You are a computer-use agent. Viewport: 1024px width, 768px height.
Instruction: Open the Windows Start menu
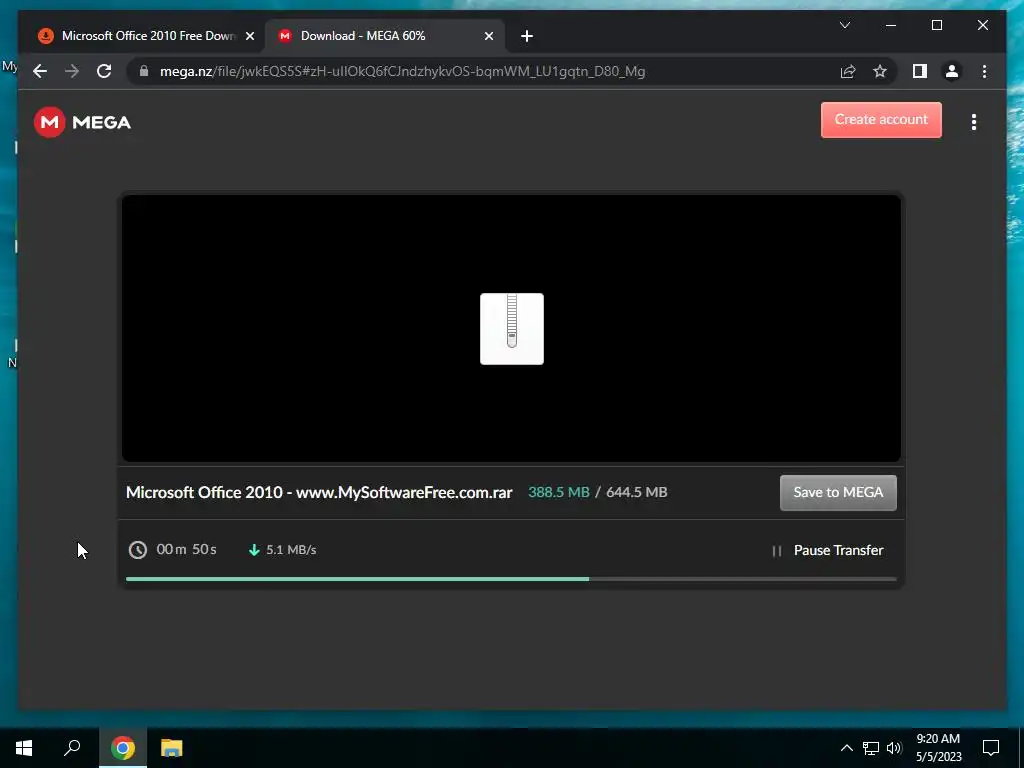tap(24, 748)
